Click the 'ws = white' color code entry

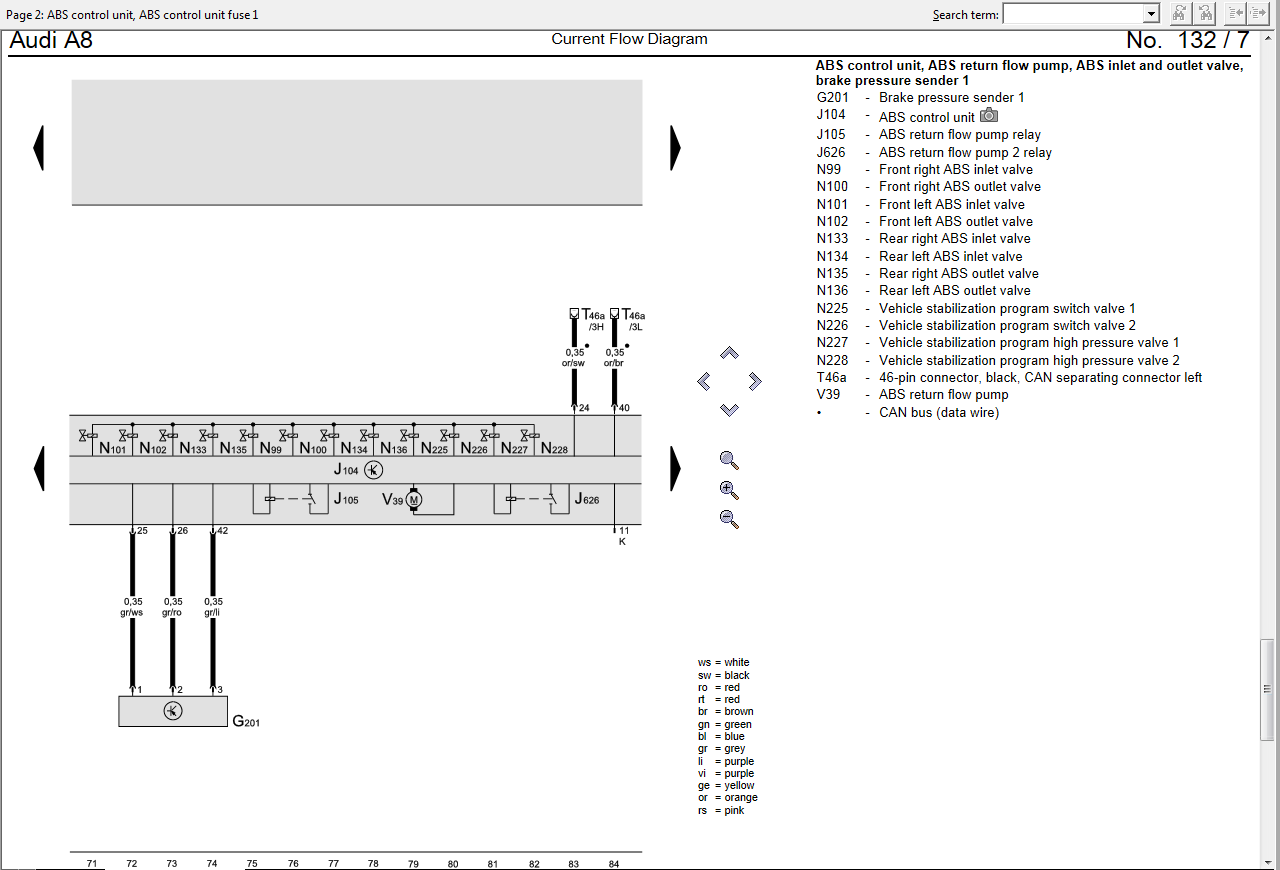pos(723,663)
